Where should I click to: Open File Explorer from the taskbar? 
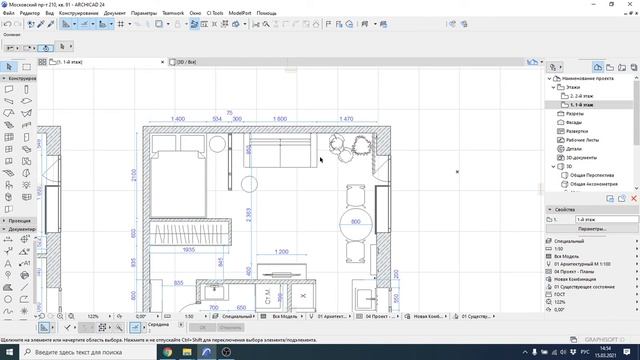(x=187, y=352)
